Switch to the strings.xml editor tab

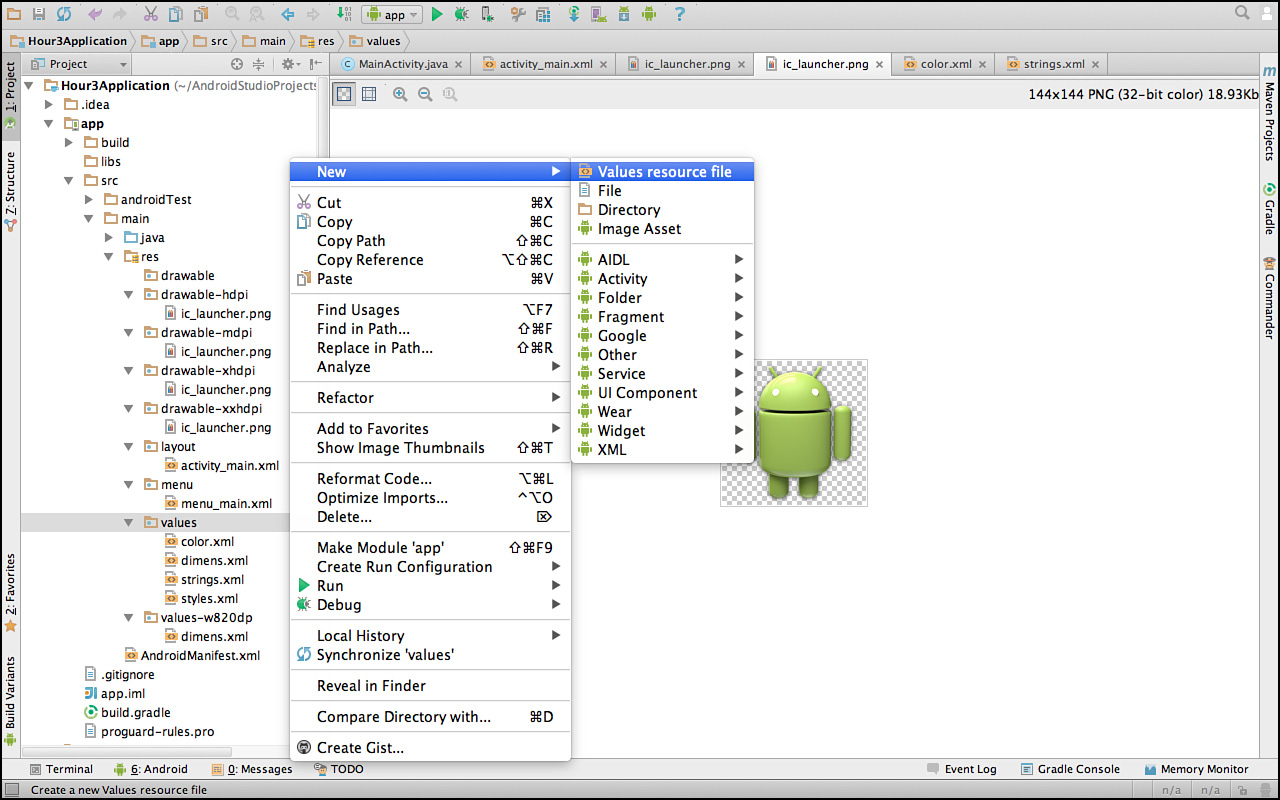pyautogui.click(x=1053, y=64)
